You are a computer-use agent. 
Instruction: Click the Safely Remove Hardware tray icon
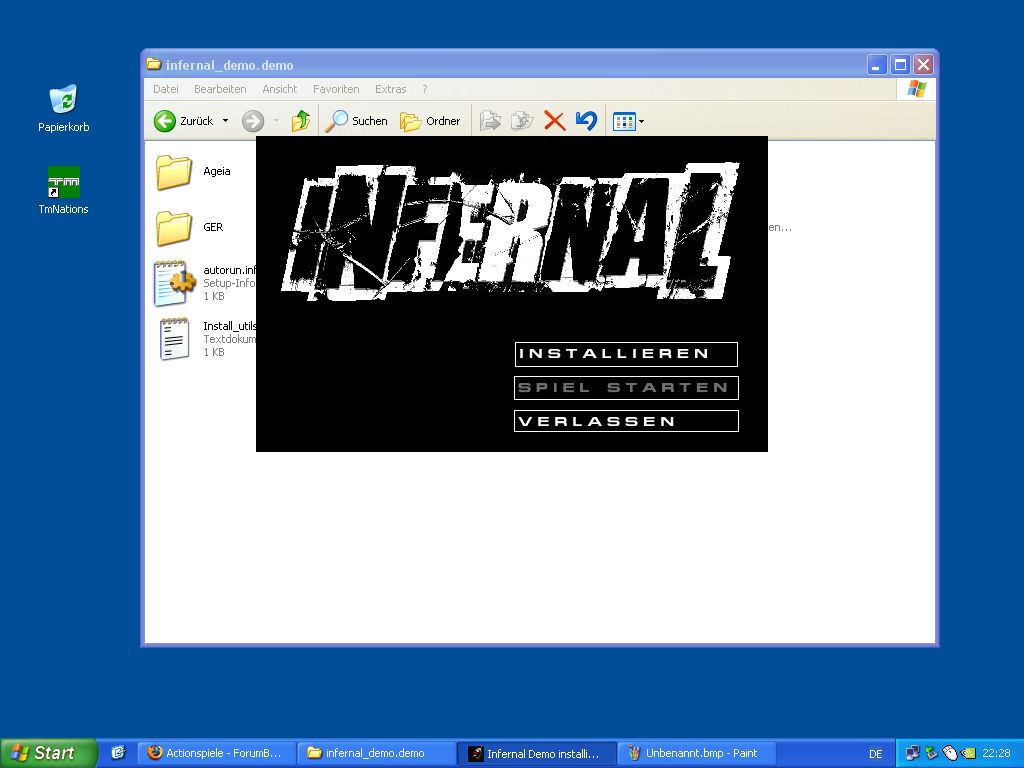[931, 753]
